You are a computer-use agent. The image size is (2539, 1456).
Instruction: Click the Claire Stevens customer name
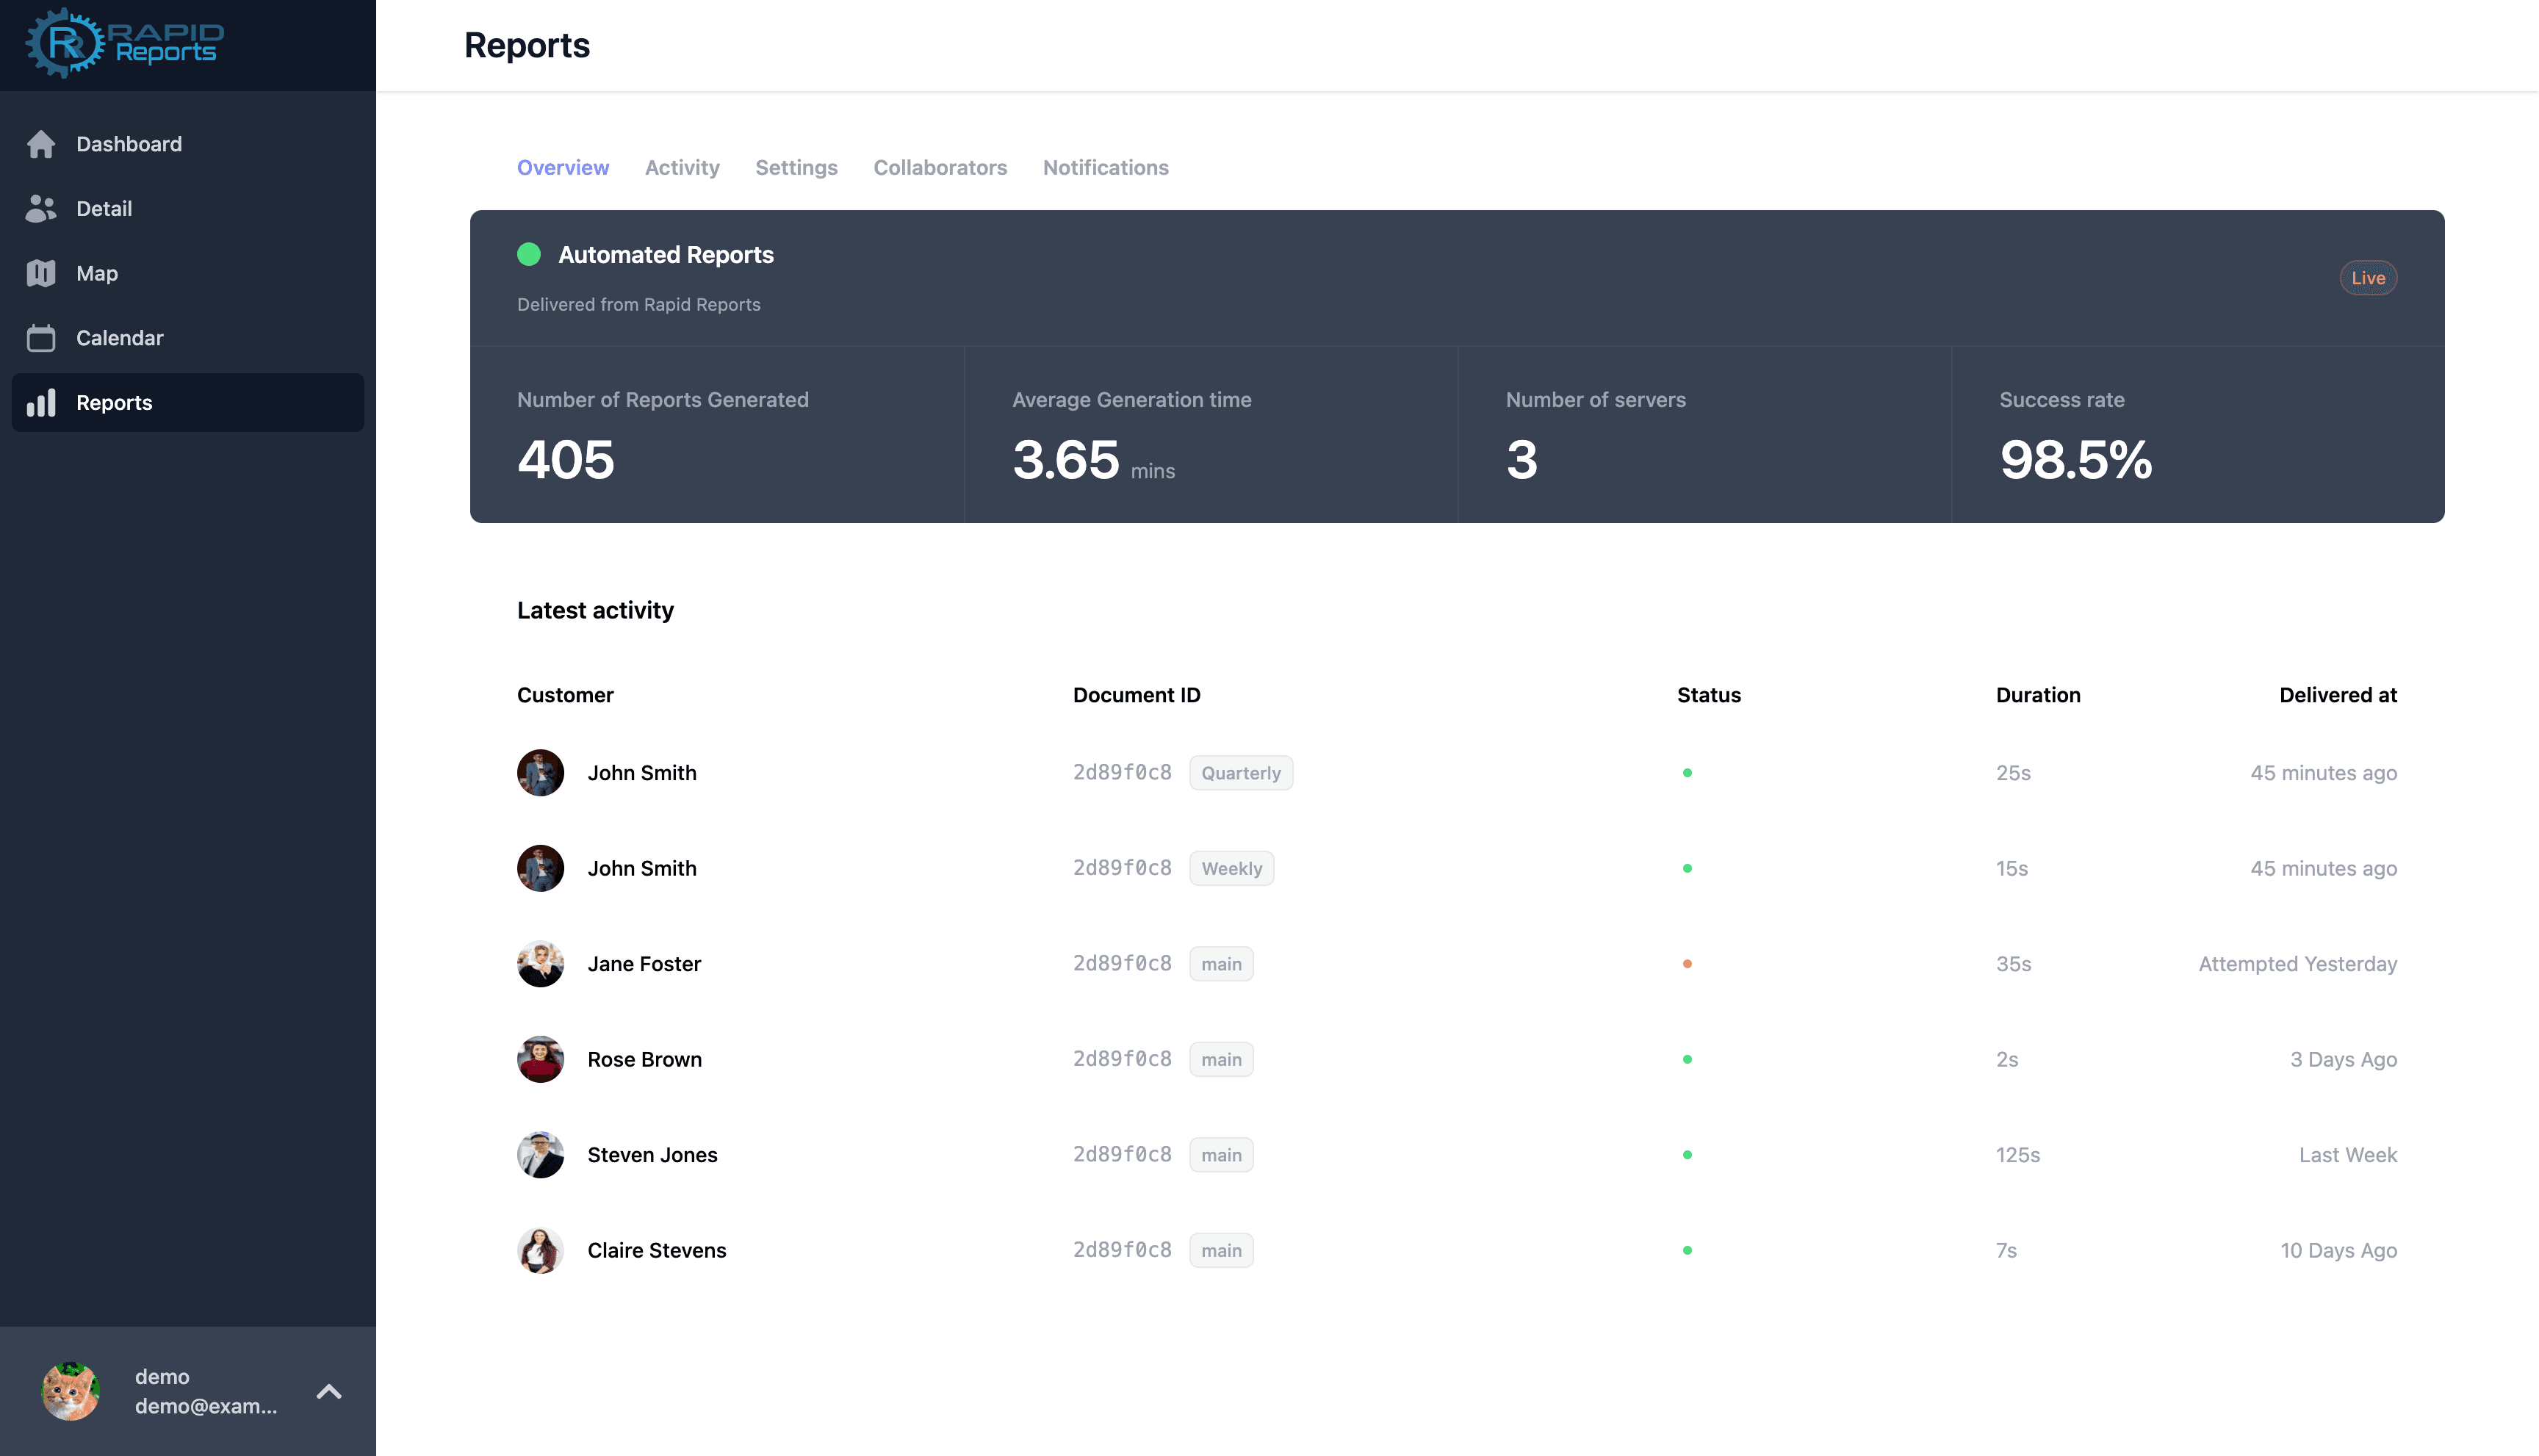[657, 1250]
